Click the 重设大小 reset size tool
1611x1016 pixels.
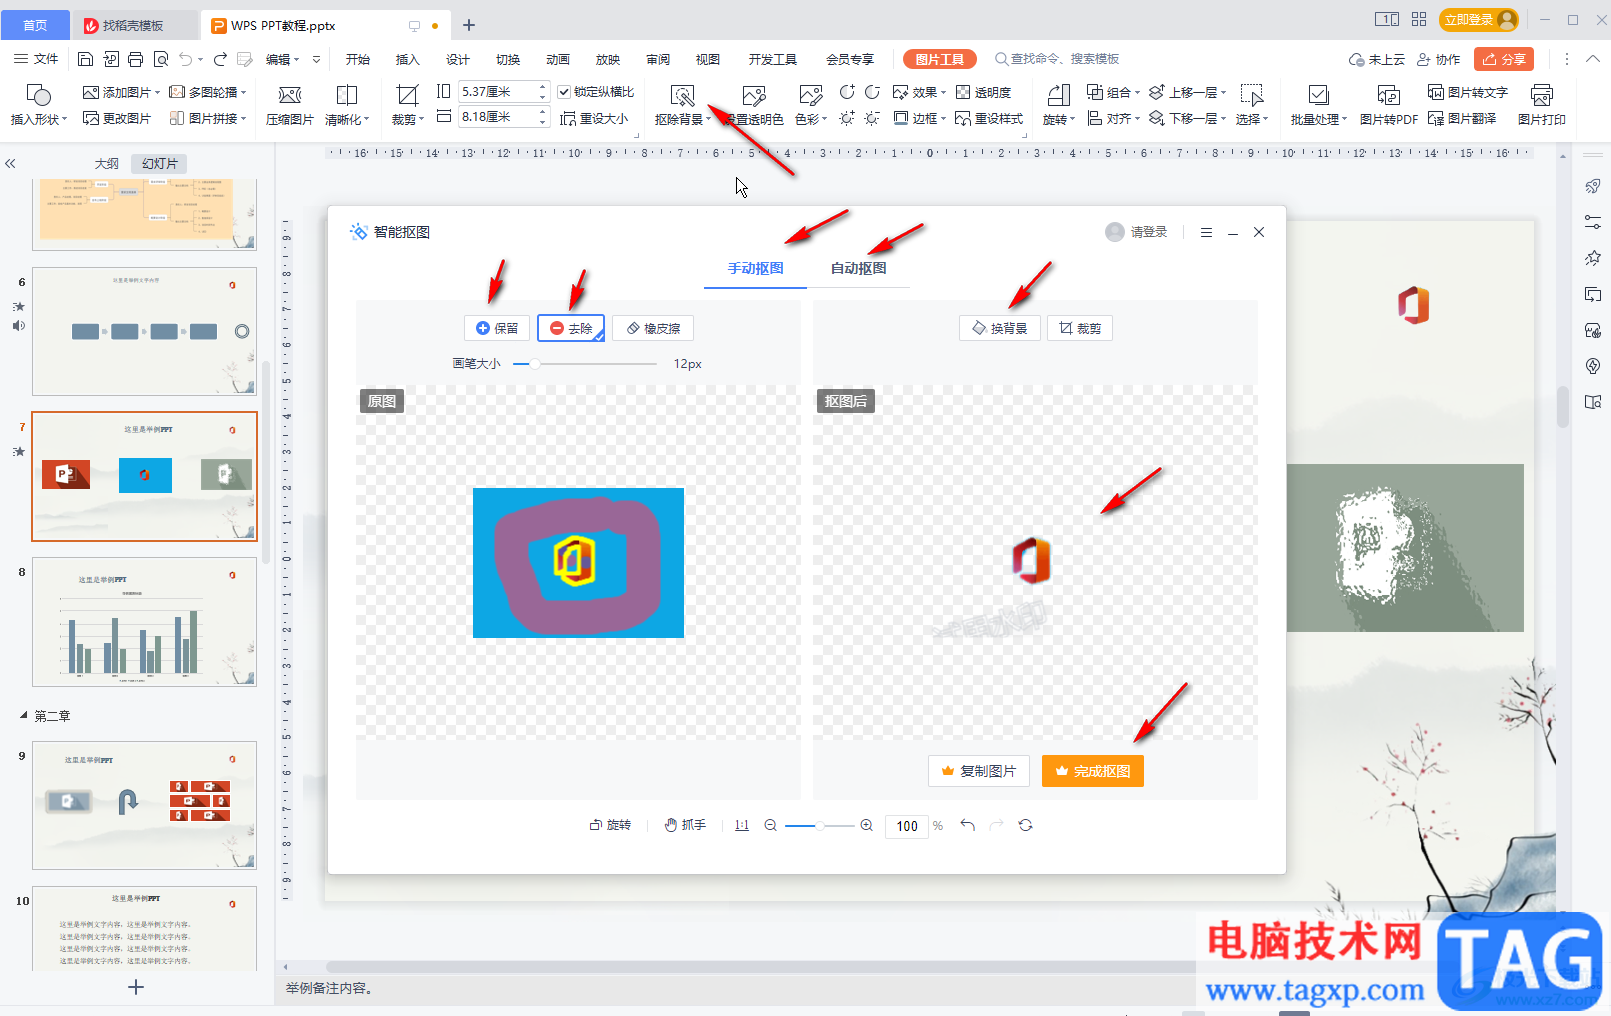[594, 118]
